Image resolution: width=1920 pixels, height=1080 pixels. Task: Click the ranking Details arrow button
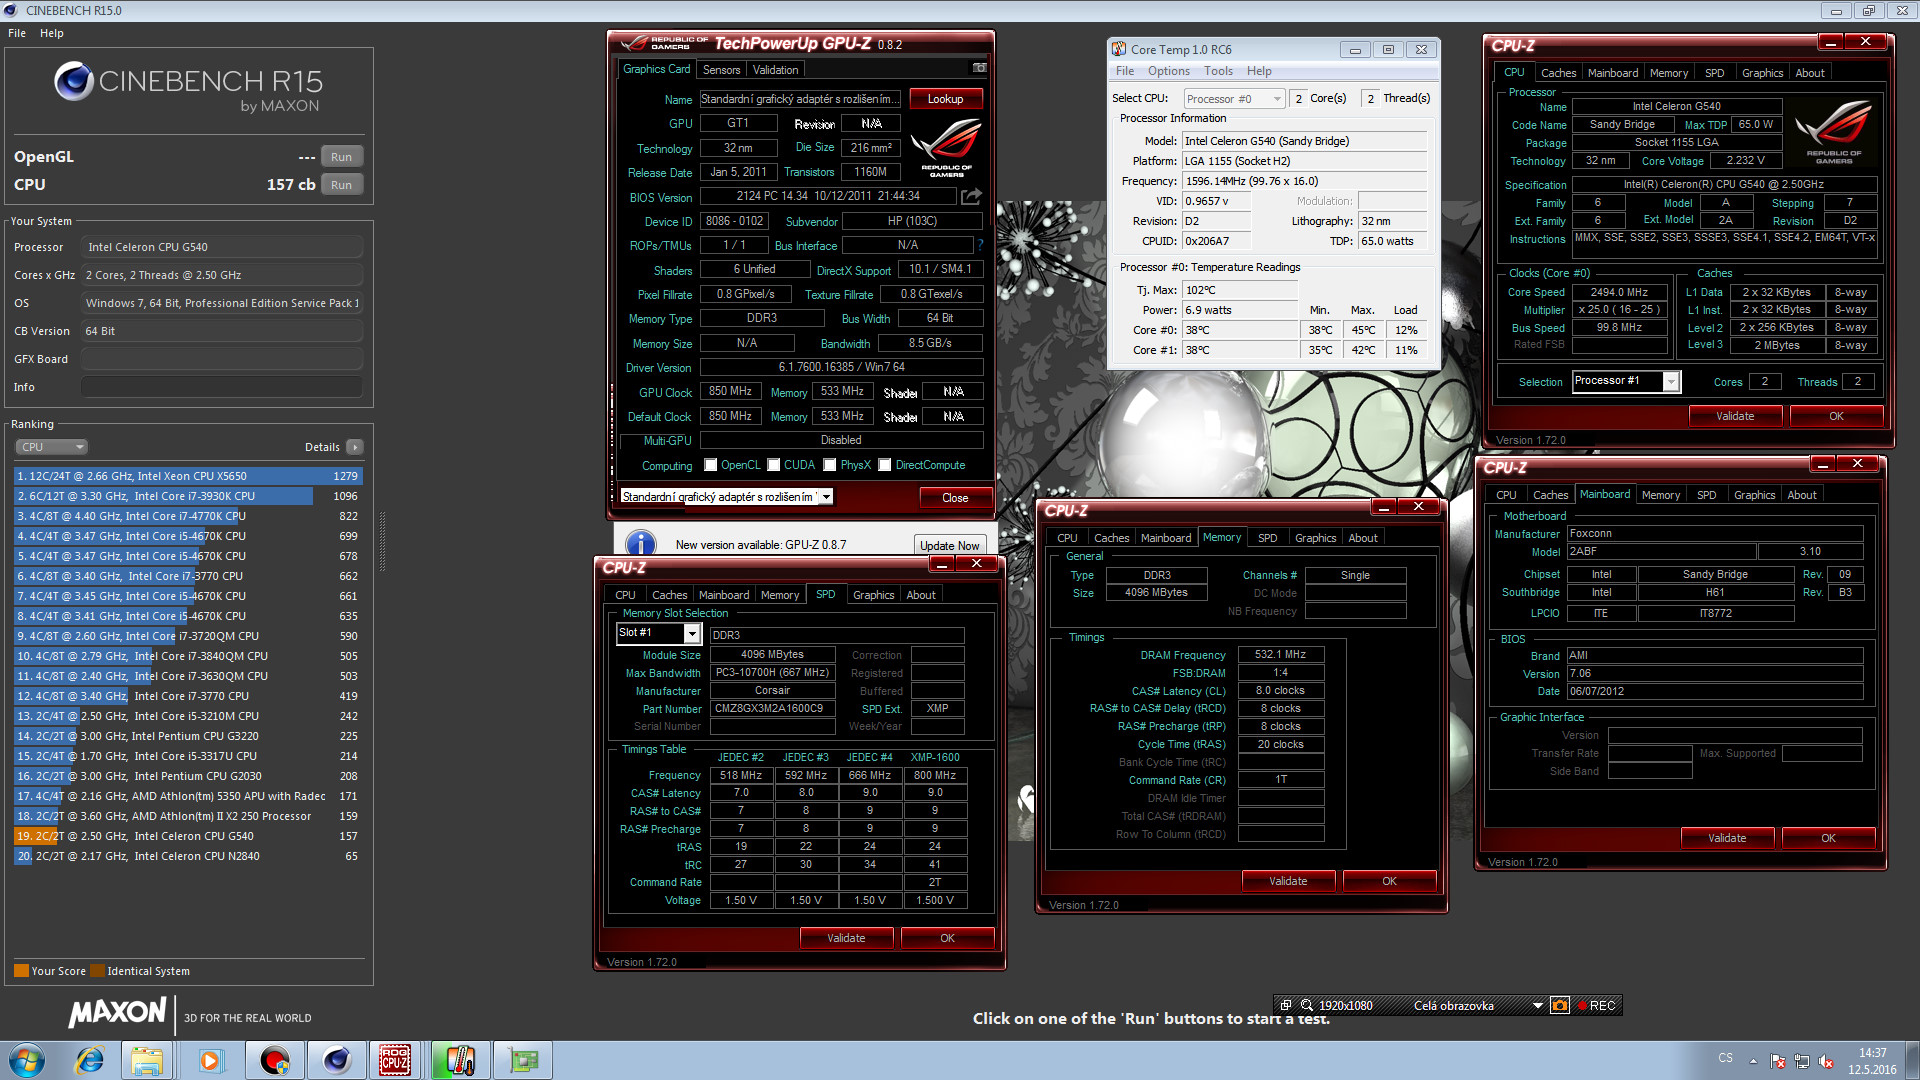click(355, 447)
